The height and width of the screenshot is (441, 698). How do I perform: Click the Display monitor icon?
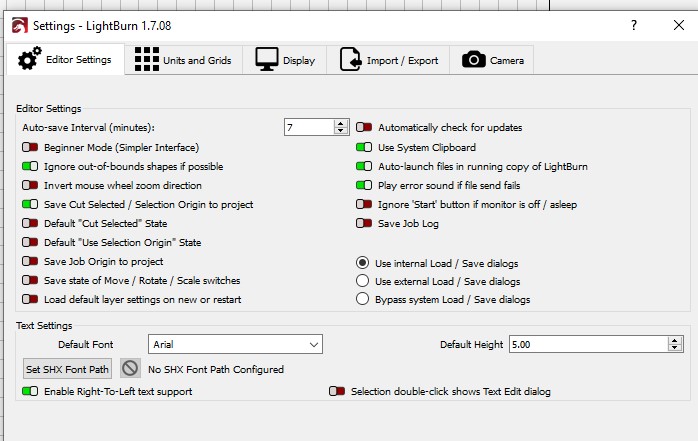pos(267,59)
